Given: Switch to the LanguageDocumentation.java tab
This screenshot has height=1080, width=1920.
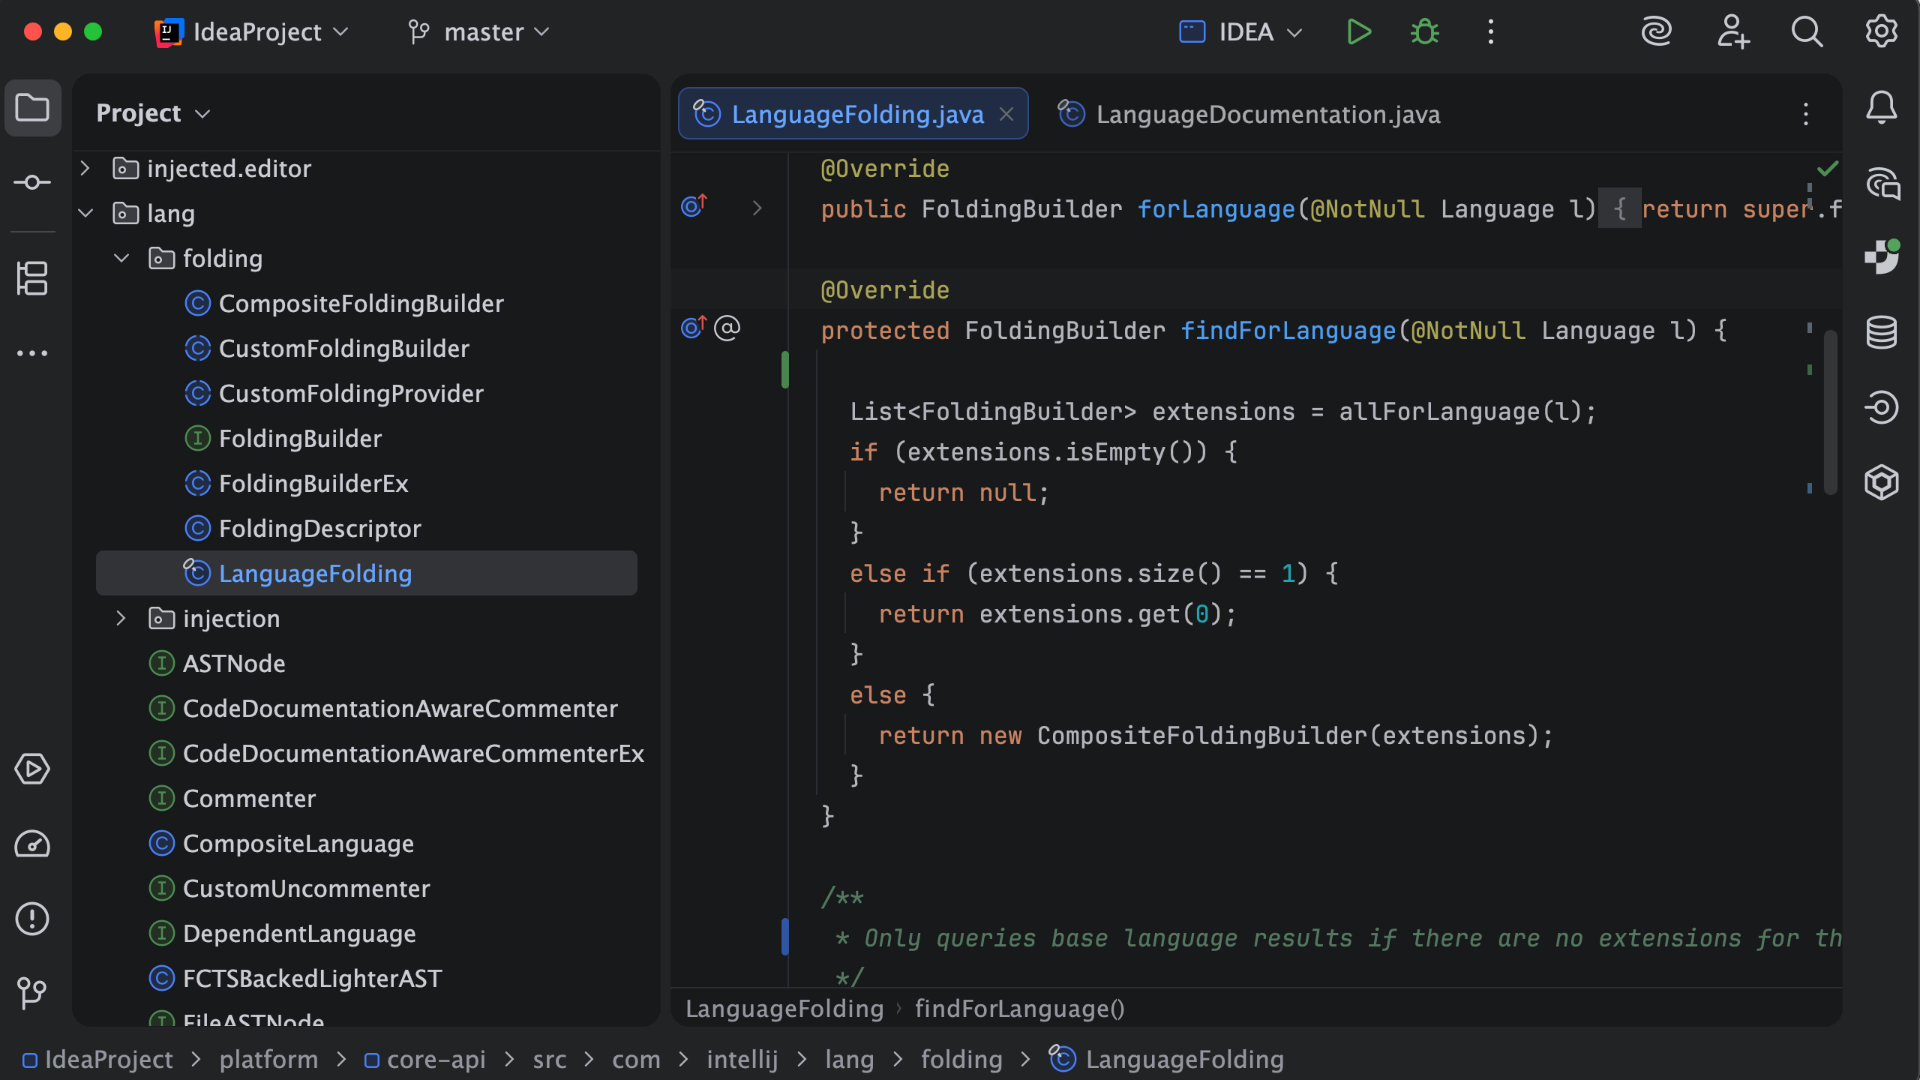Looking at the screenshot, I should (x=1267, y=114).
